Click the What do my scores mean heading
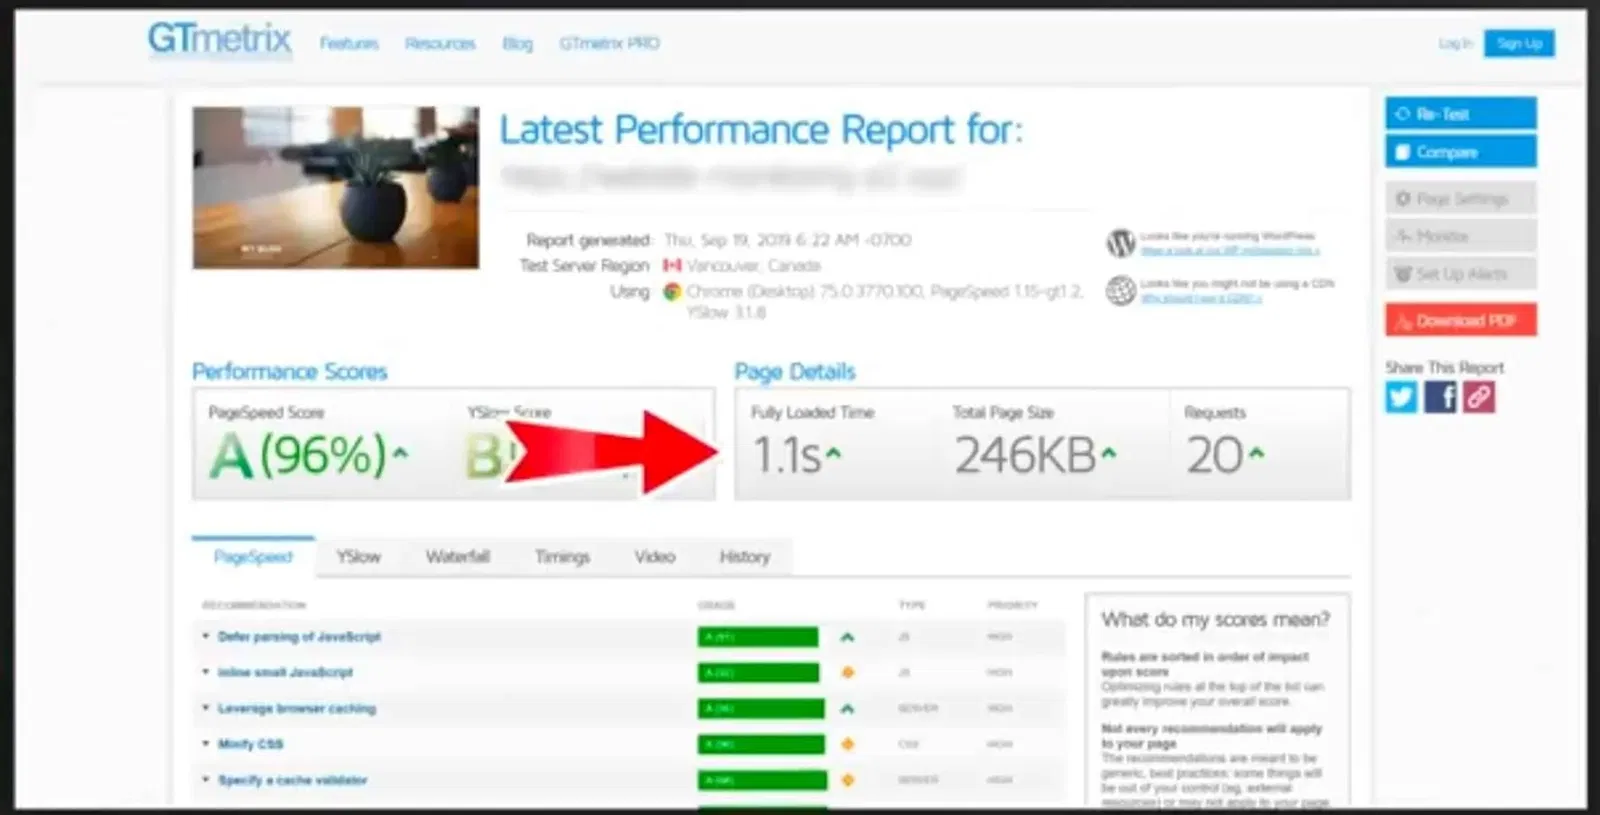This screenshot has height=815, width=1600. pos(1216,620)
